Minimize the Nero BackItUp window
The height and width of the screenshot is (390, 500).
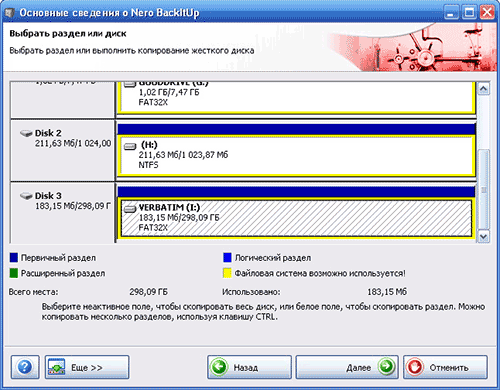(451, 13)
